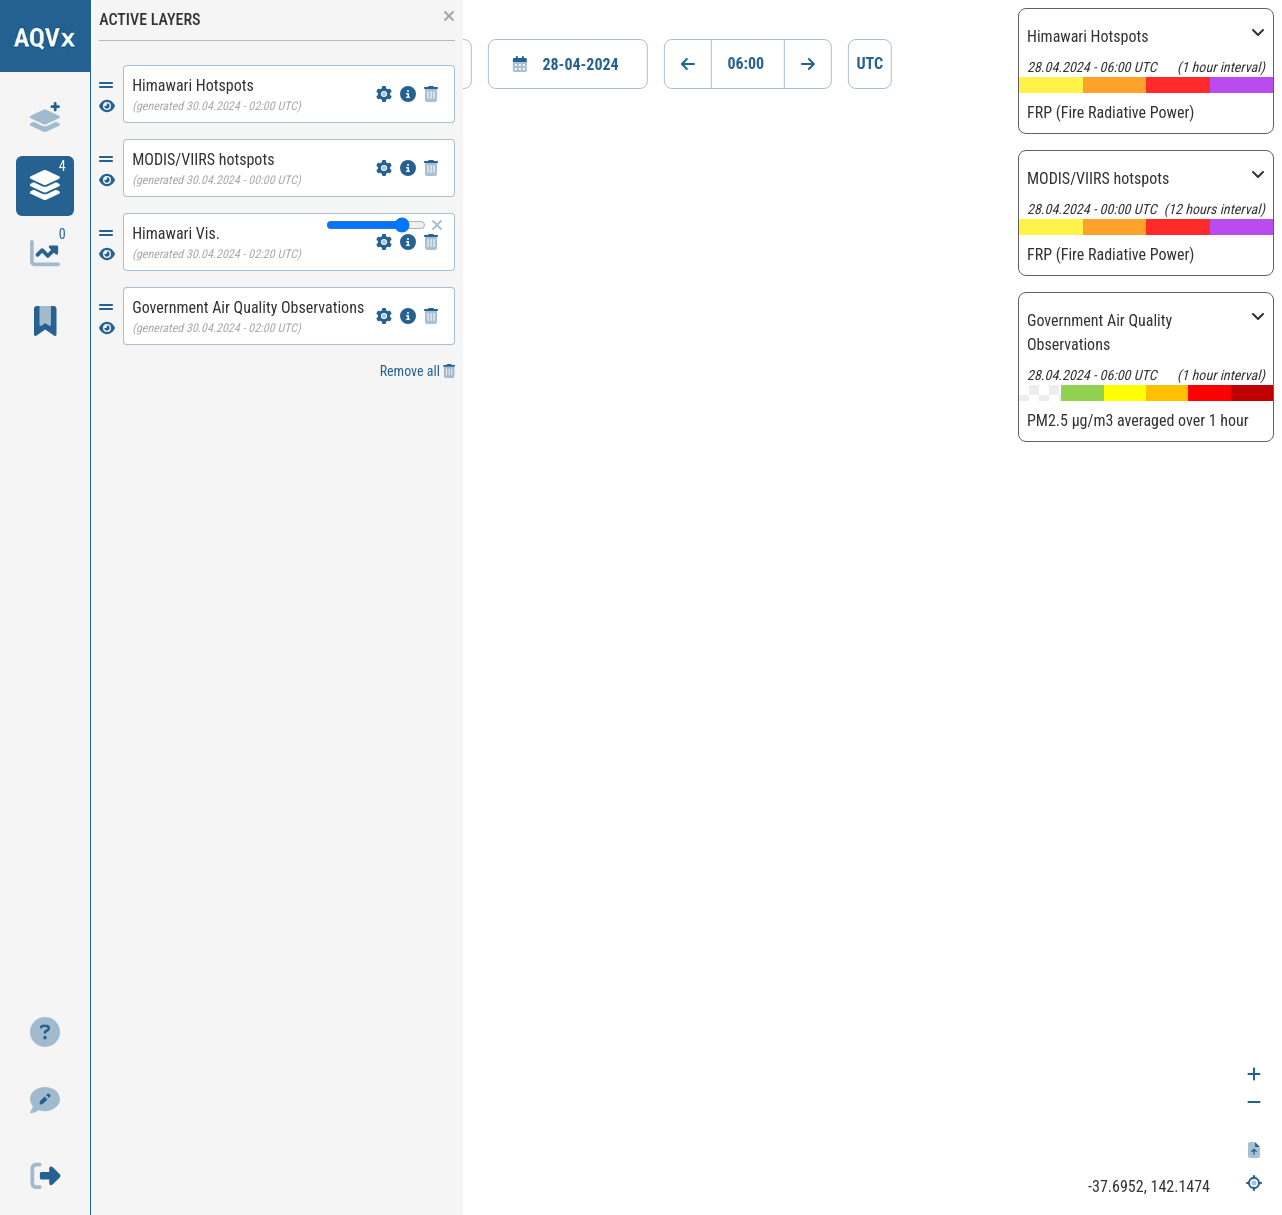Collapse the Himawari Hotspots legend card
This screenshot has width=1282, height=1215.
(1258, 33)
